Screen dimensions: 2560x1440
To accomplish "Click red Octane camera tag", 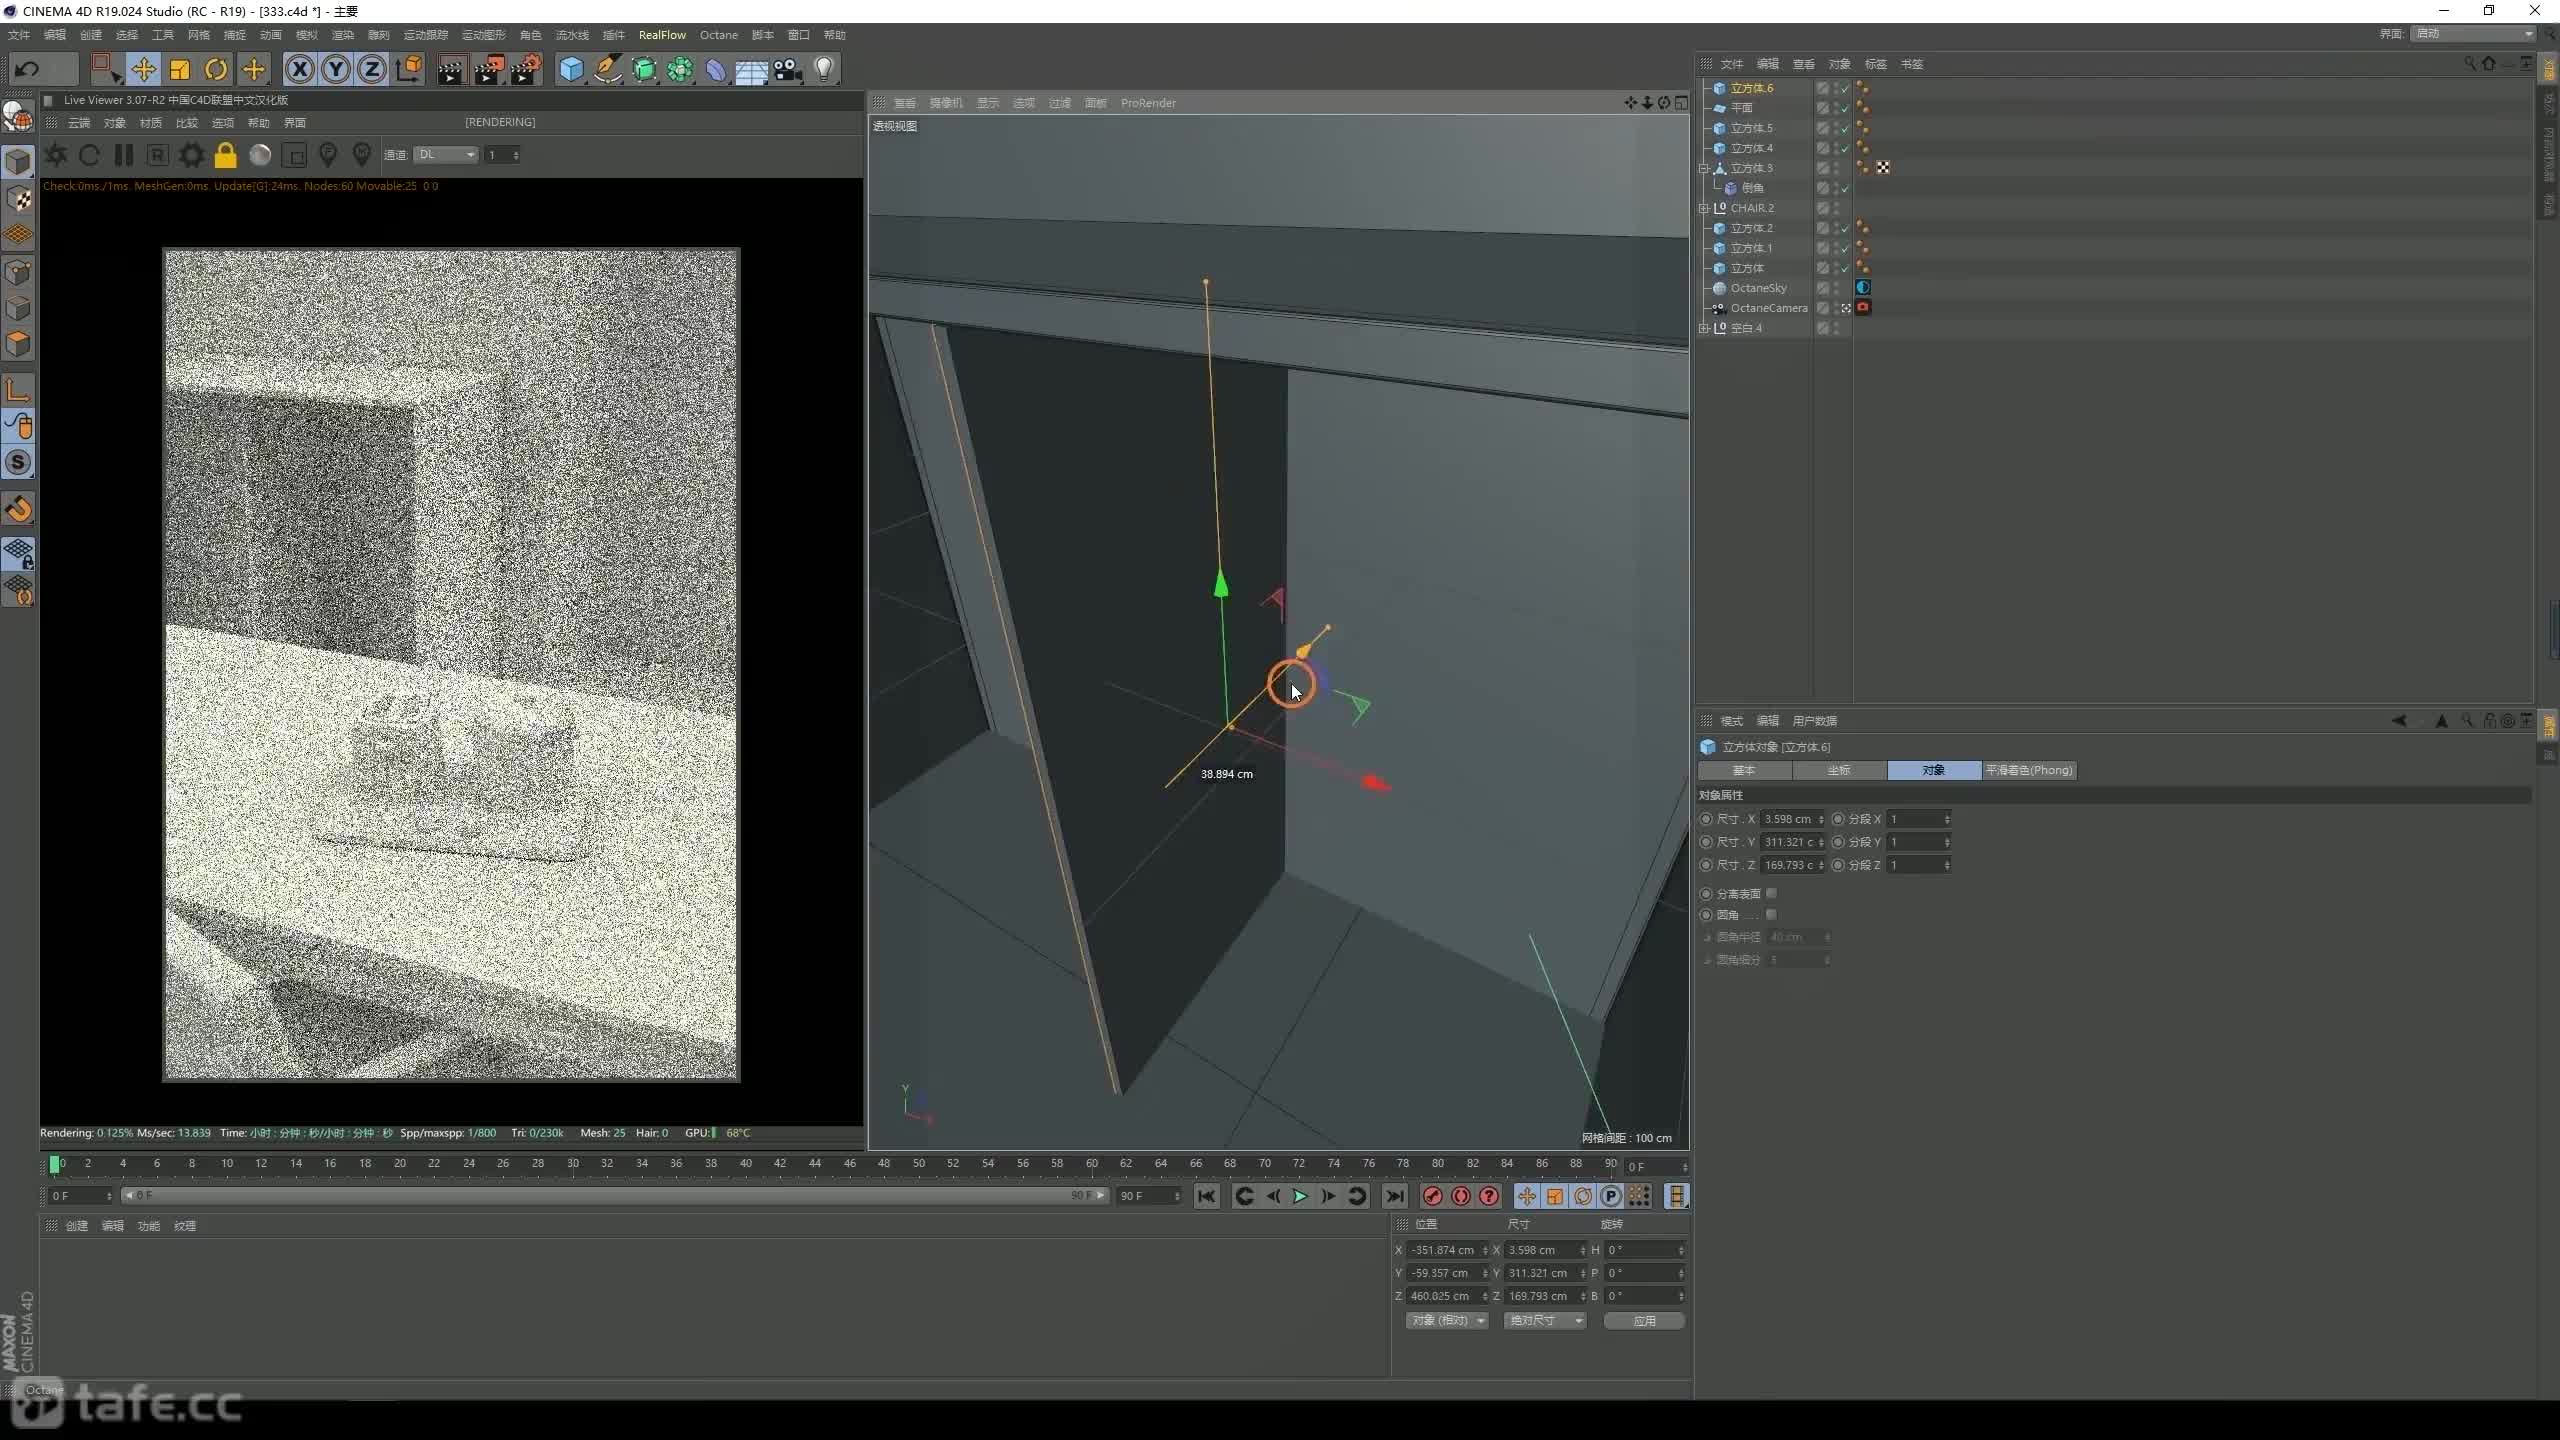I will click(1863, 308).
